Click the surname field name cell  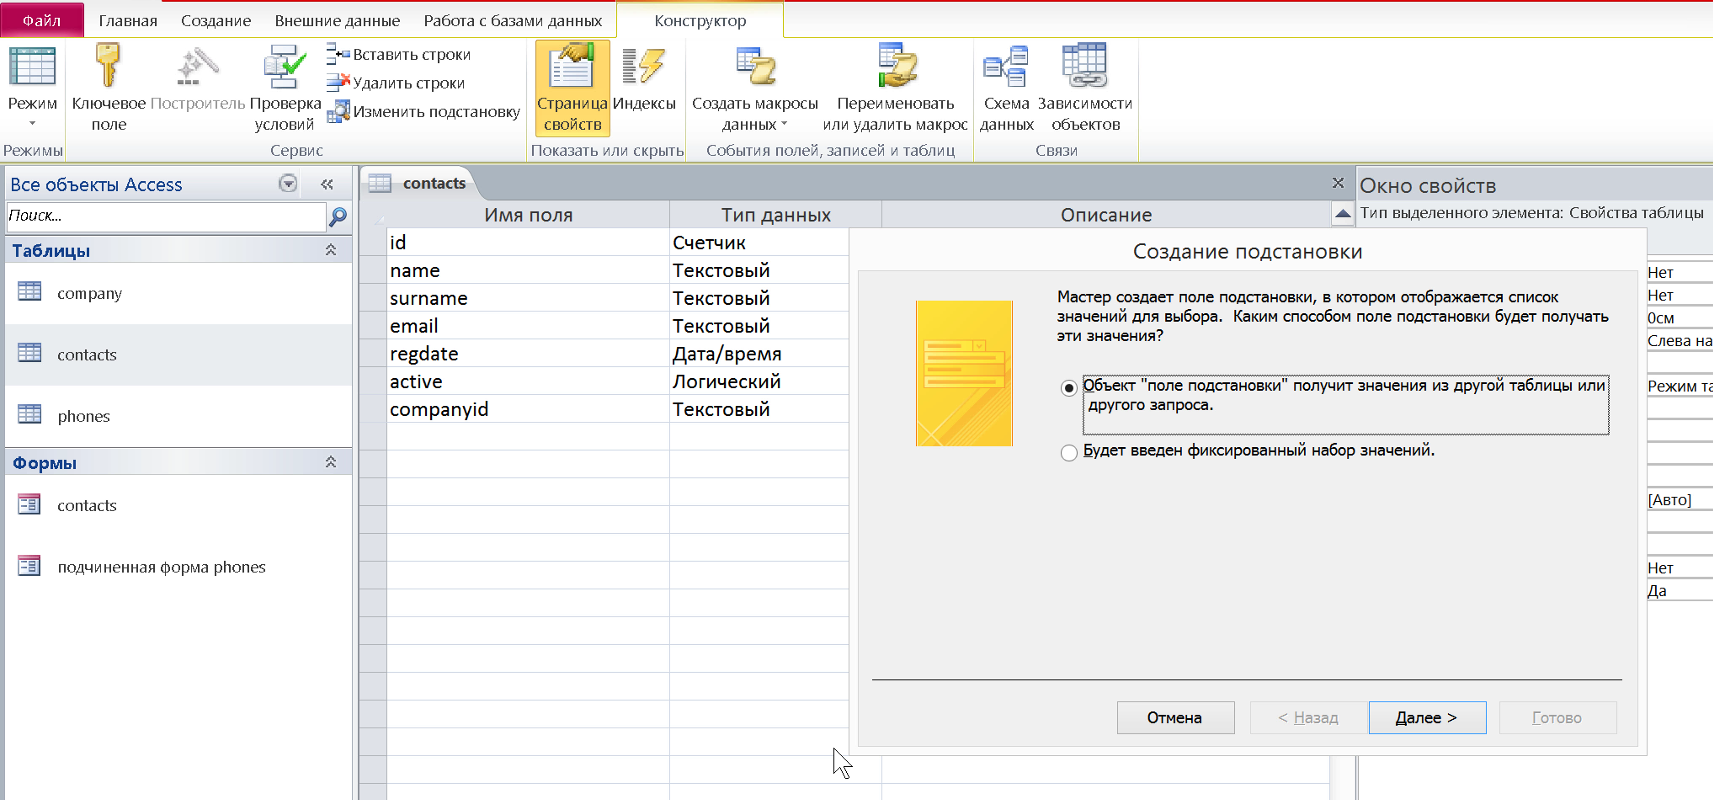click(528, 298)
